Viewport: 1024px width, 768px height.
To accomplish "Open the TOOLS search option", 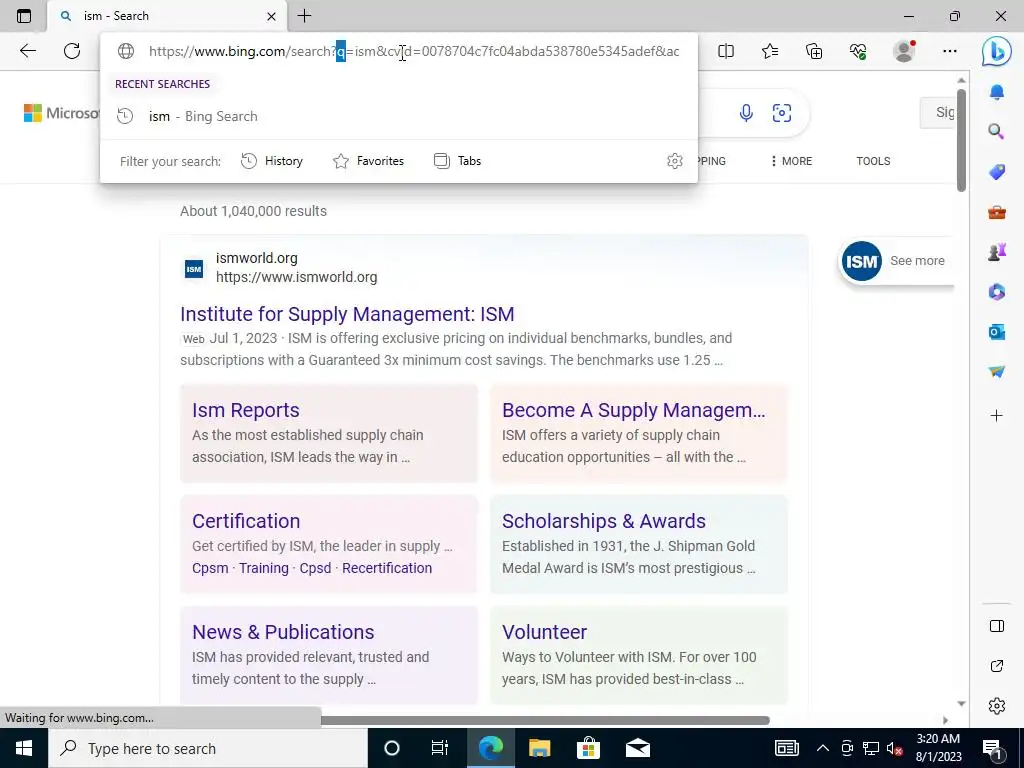I will [873, 161].
